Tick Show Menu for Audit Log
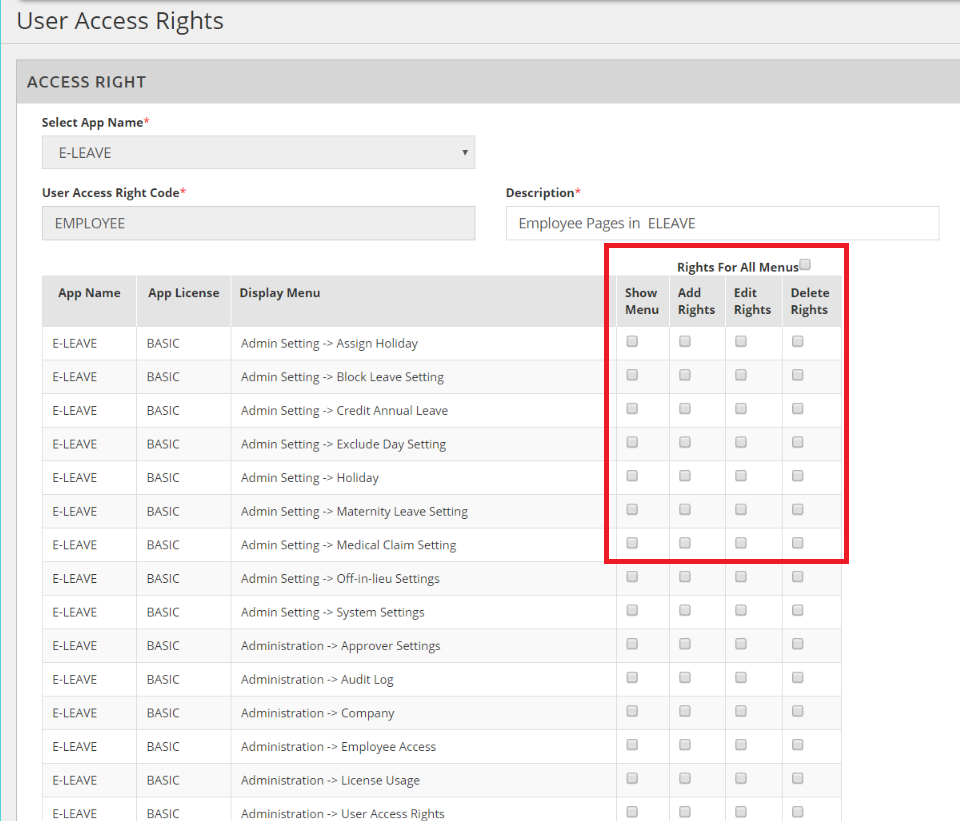 (x=632, y=677)
